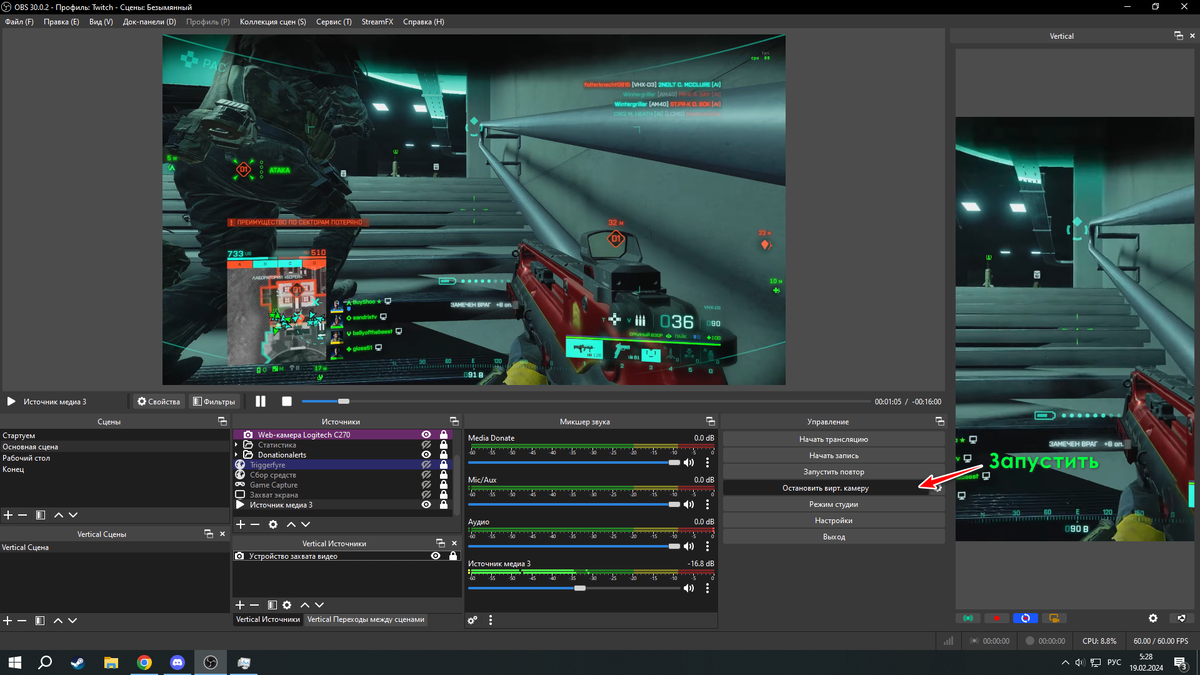
Task: Move source down in the Источники panel
Action: point(305,524)
